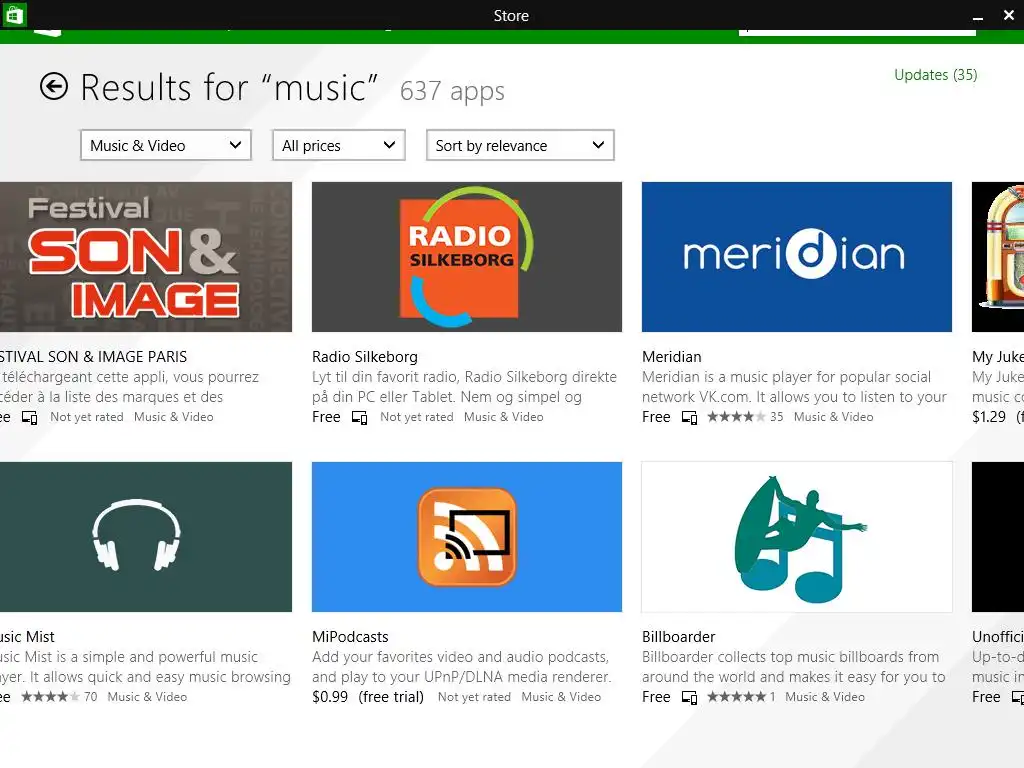Open the Music Mist headphones tile
The width and height of the screenshot is (1024, 768).
click(146, 537)
